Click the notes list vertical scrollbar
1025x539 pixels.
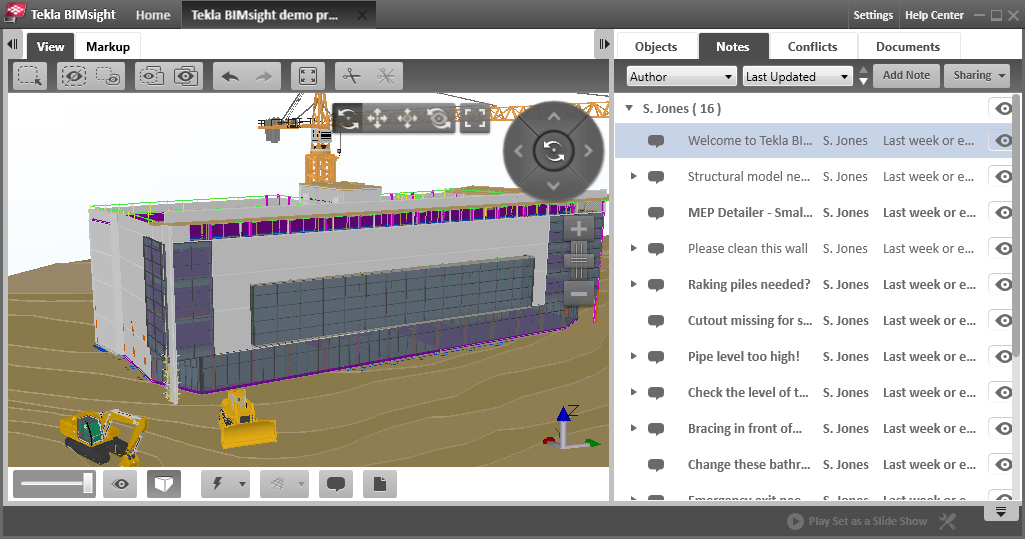[1017, 227]
